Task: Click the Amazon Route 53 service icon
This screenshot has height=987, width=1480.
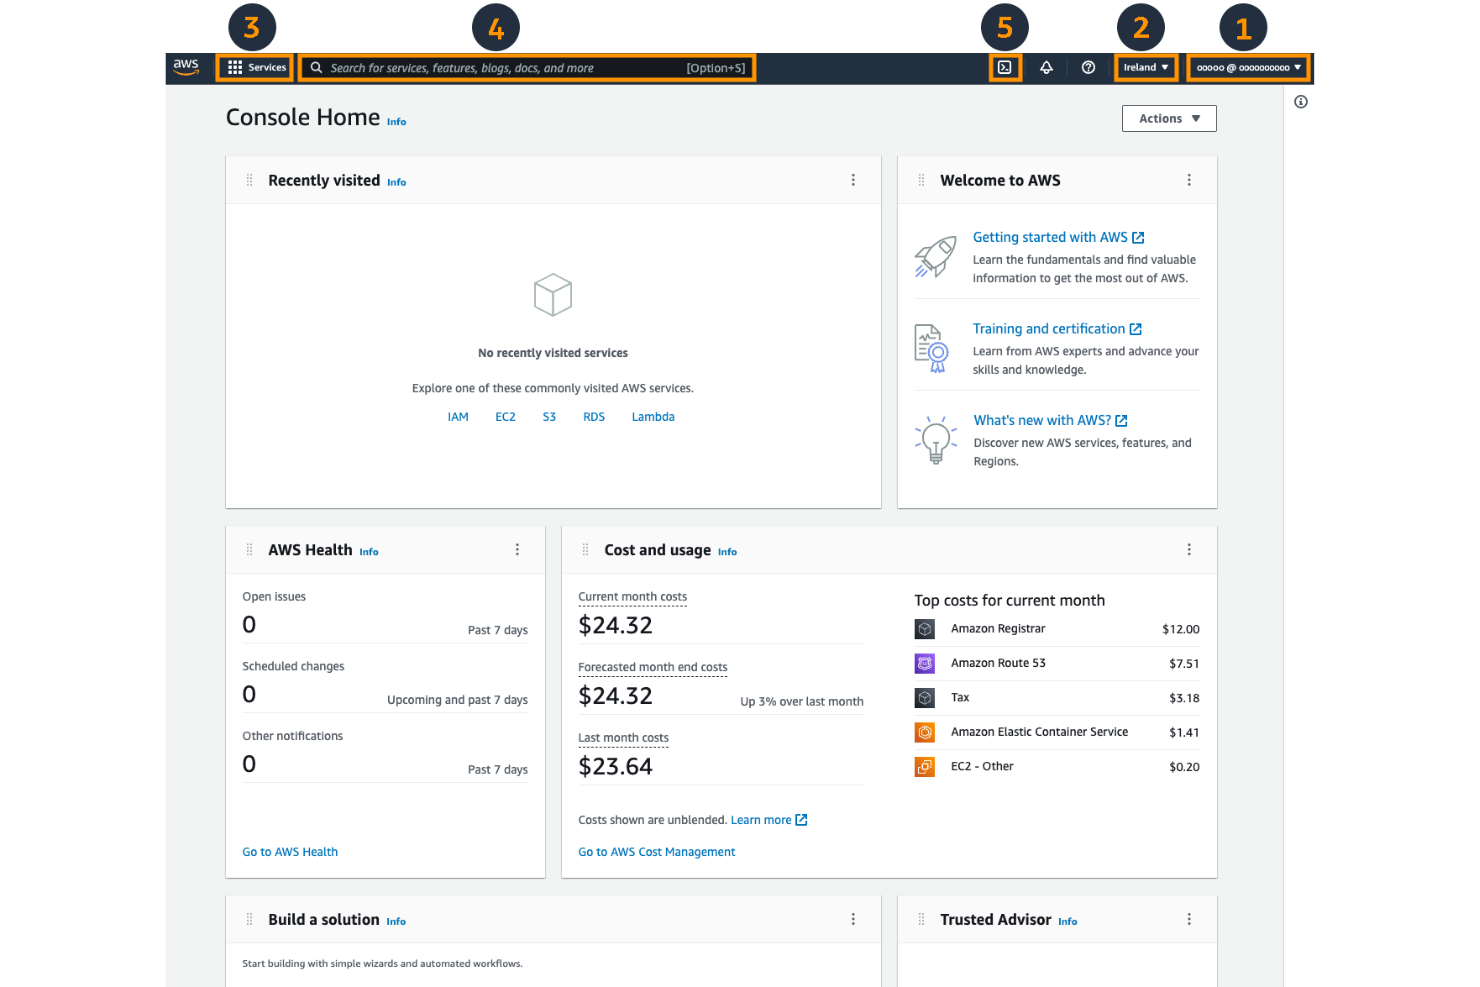Action: point(924,663)
